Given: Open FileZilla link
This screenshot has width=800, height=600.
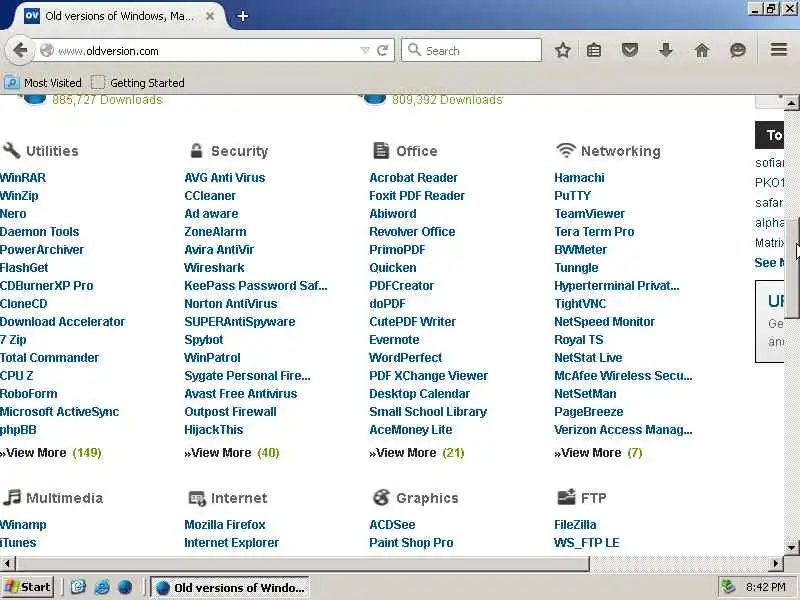Looking at the screenshot, I should pyautogui.click(x=575, y=524).
